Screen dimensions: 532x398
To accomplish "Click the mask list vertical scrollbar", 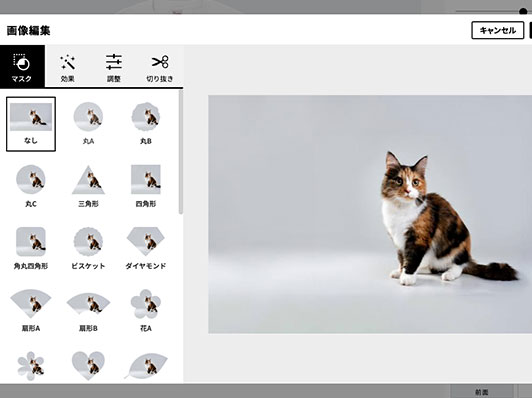I will click(181, 153).
